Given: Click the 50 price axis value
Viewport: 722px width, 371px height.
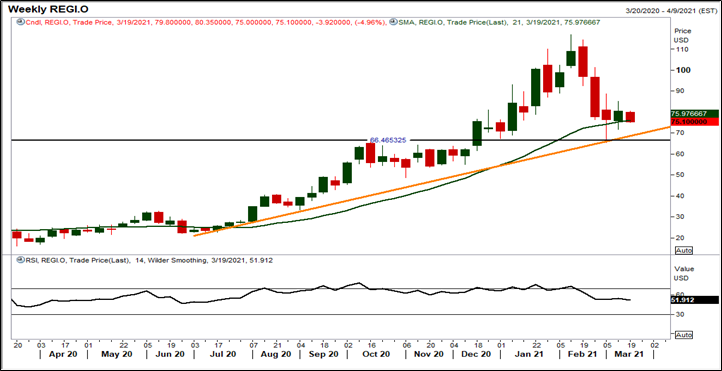Looking at the screenshot, I should point(679,175).
